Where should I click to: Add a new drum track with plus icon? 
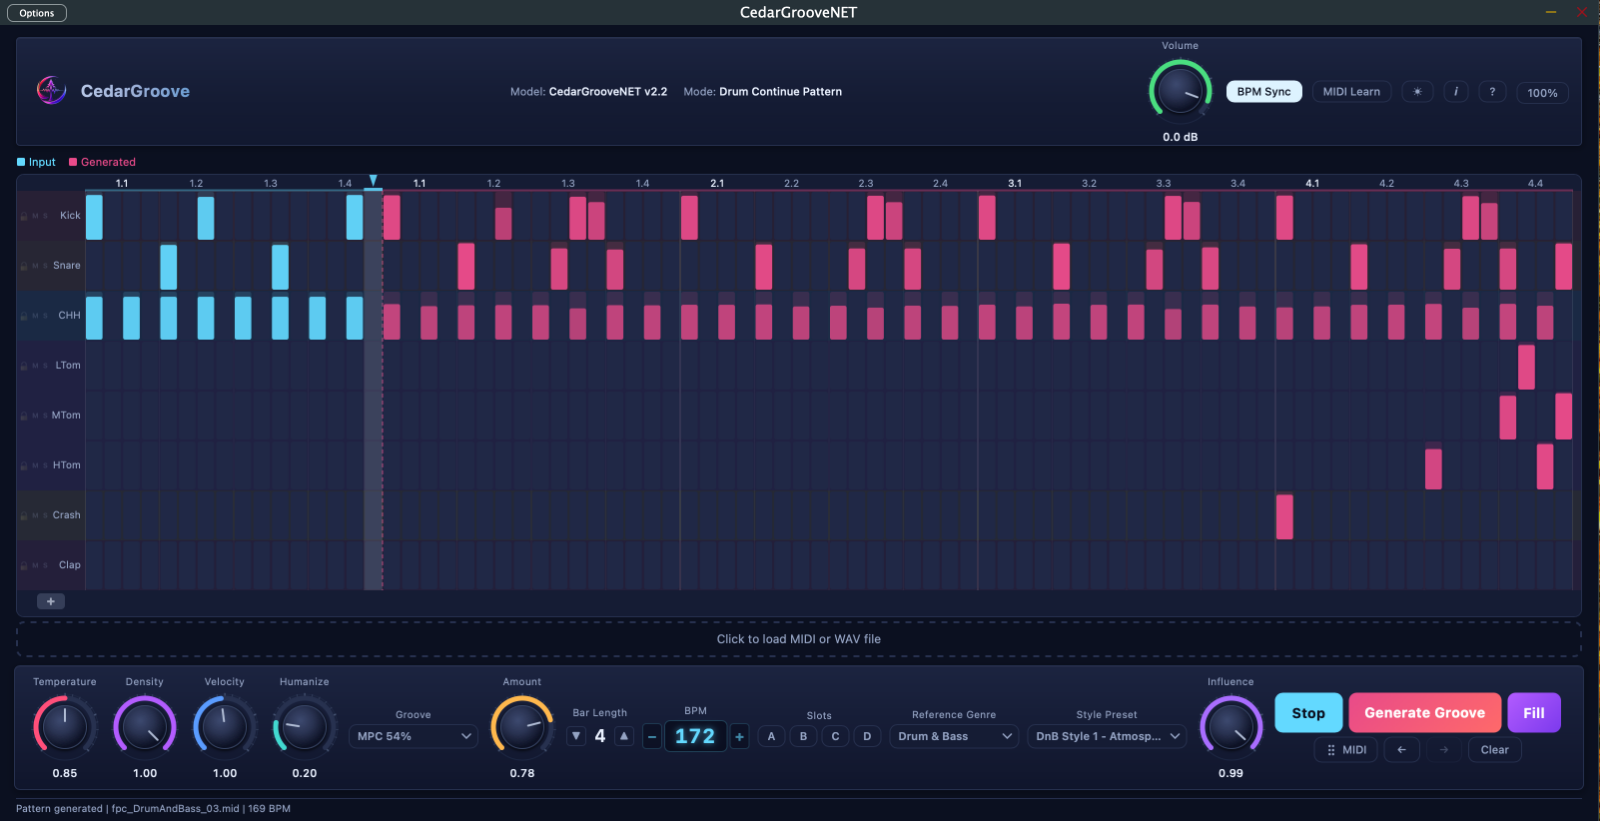pos(51,601)
